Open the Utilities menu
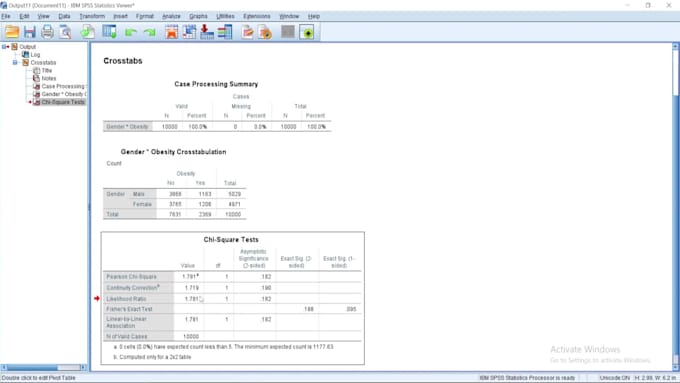 (225, 16)
